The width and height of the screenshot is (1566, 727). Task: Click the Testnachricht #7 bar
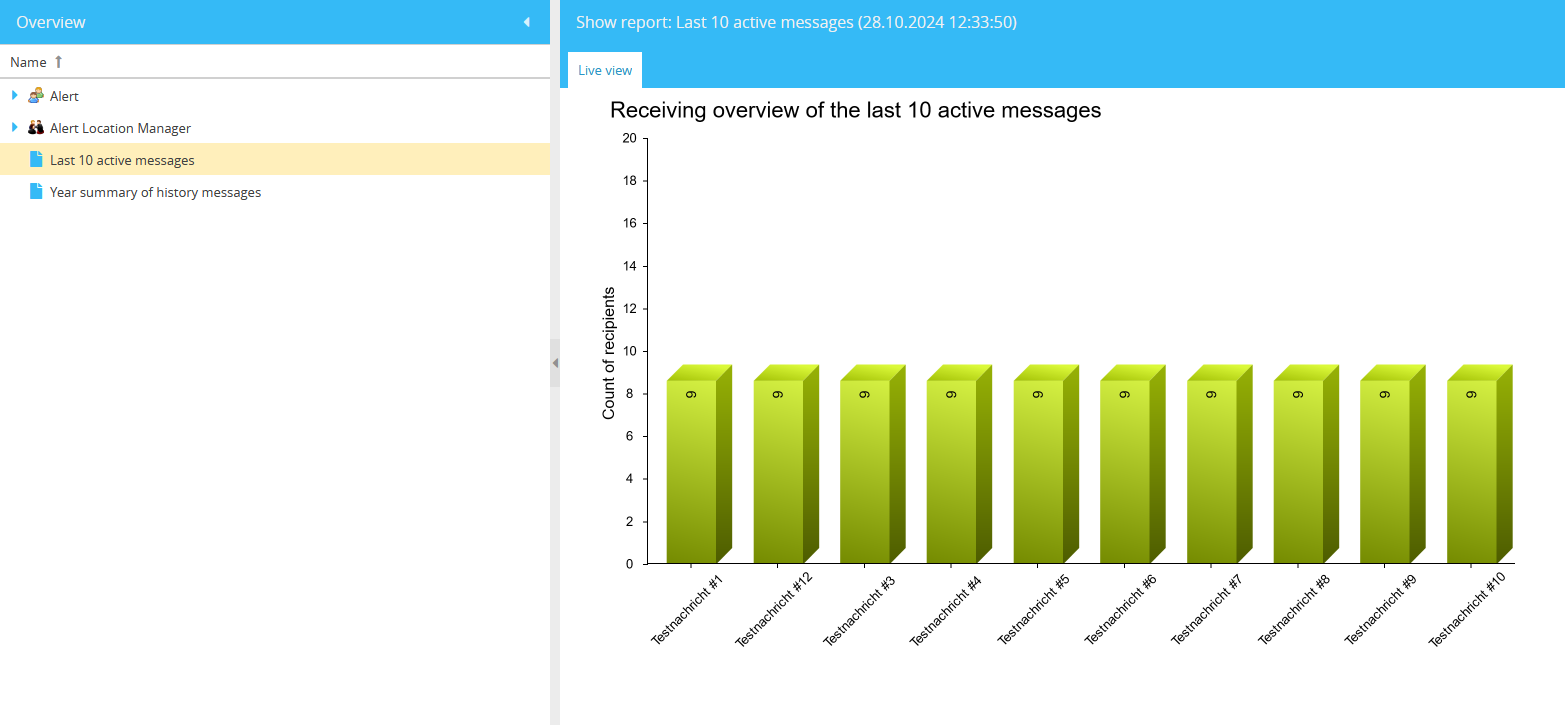[1219, 464]
